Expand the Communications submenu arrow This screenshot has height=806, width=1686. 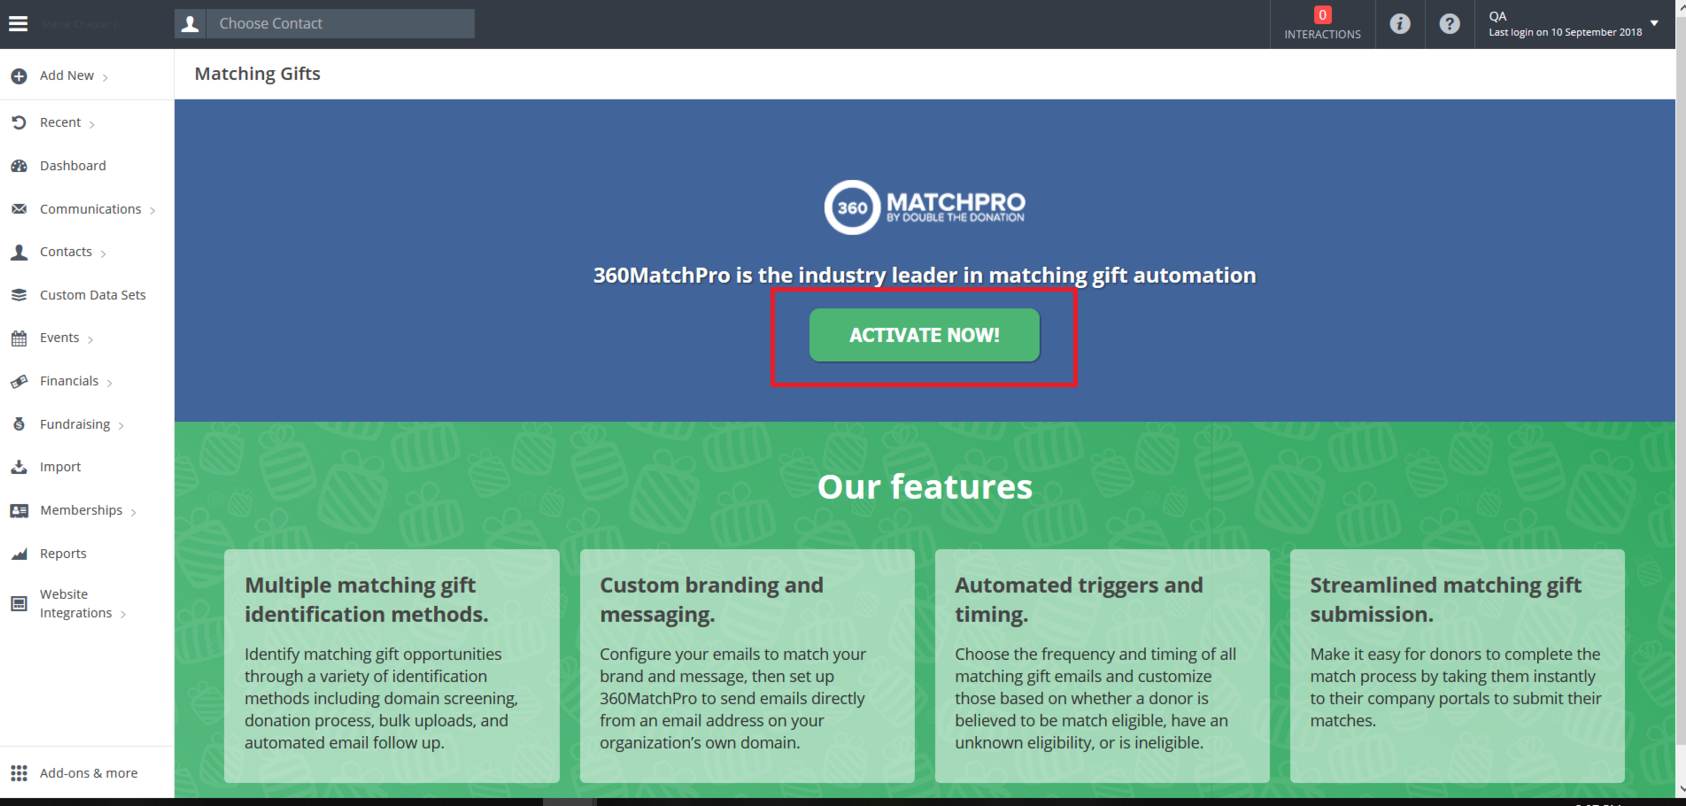click(152, 210)
